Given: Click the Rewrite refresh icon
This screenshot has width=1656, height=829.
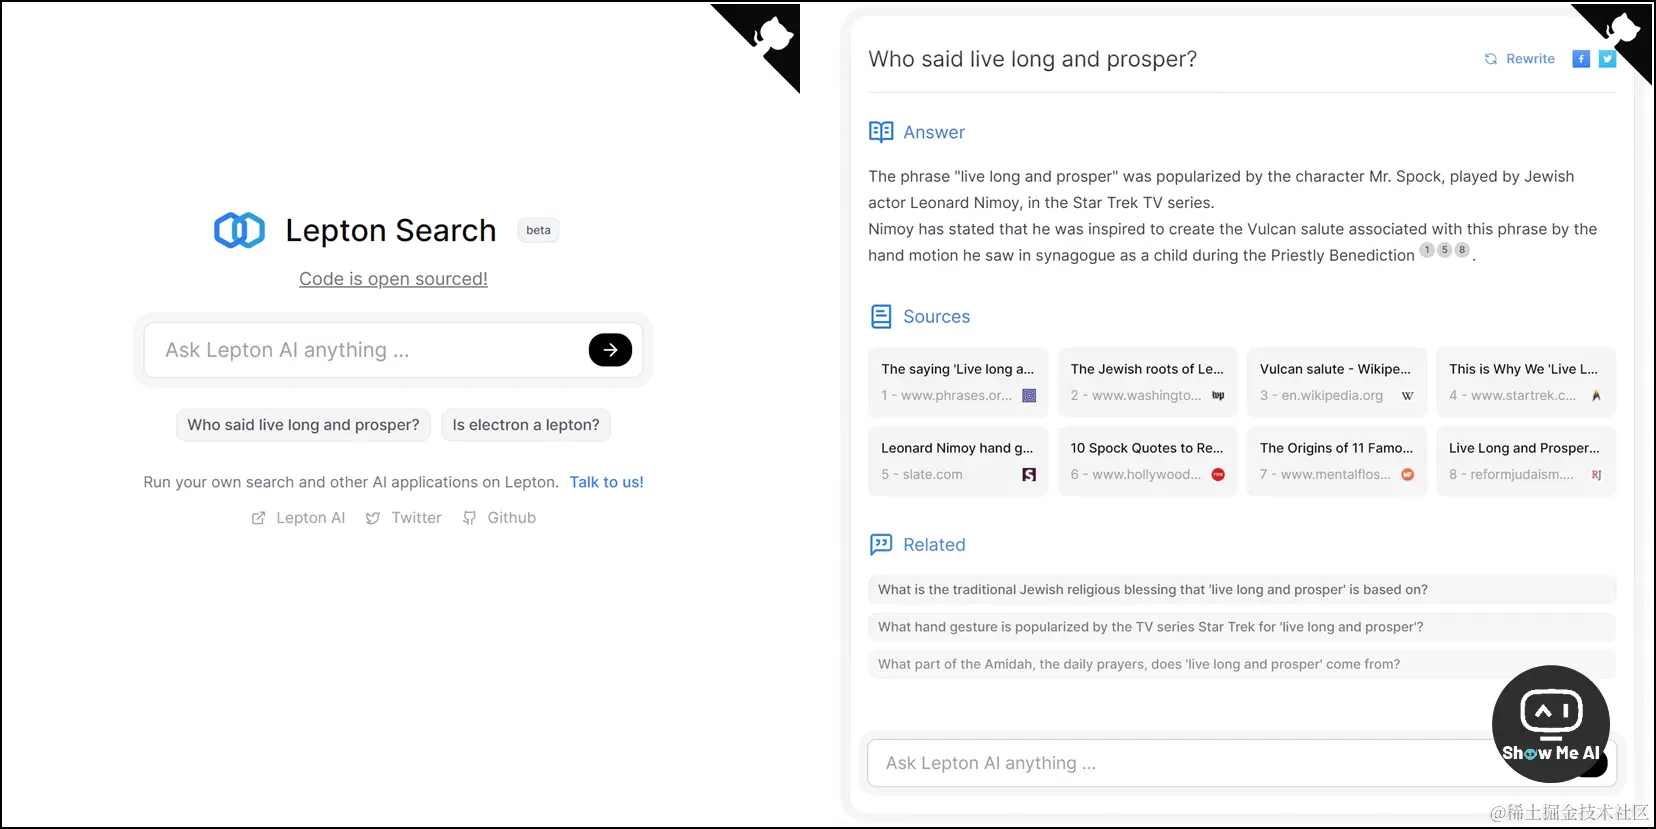Looking at the screenshot, I should [1491, 59].
